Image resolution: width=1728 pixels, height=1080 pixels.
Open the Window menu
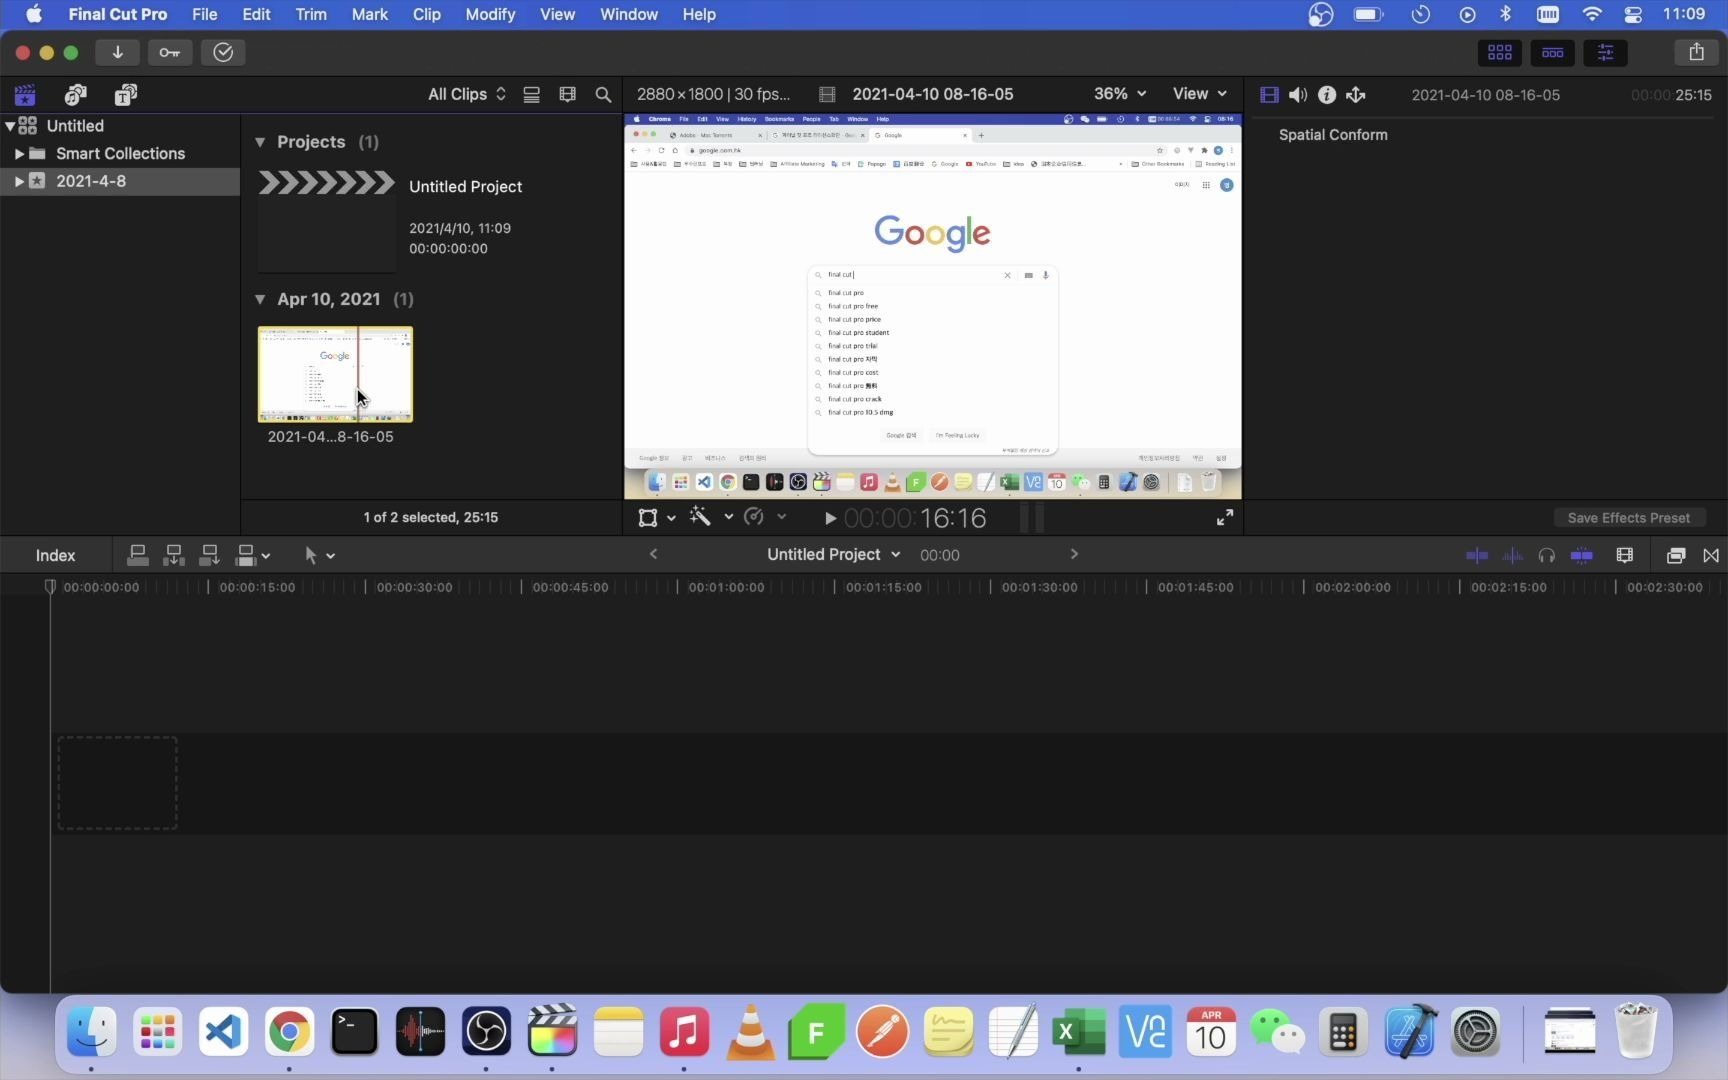(x=629, y=14)
